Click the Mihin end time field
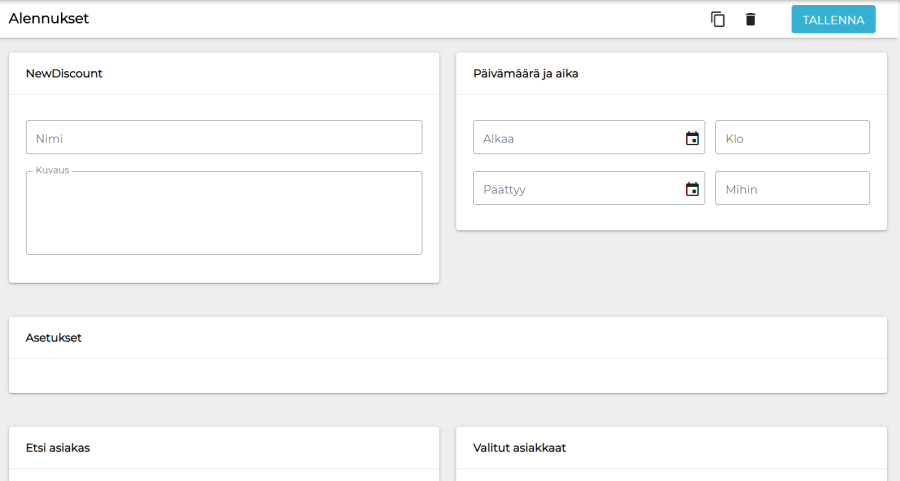 792,188
